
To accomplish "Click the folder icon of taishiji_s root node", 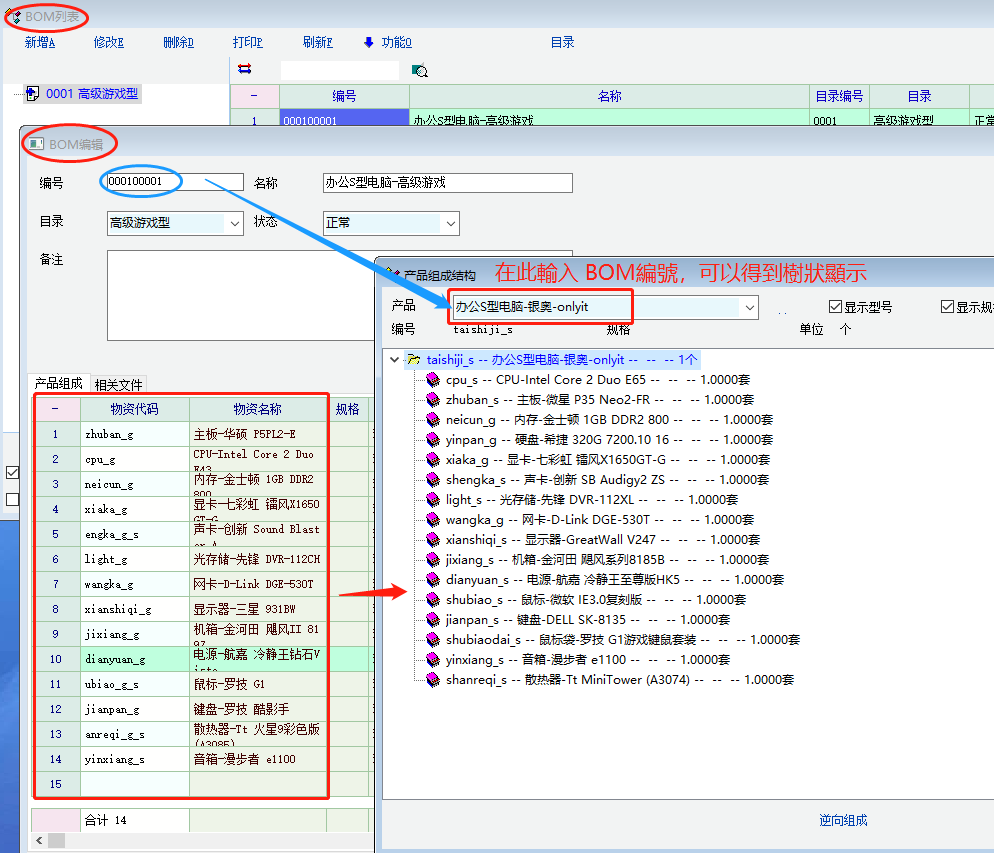I will [x=414, y=360].
